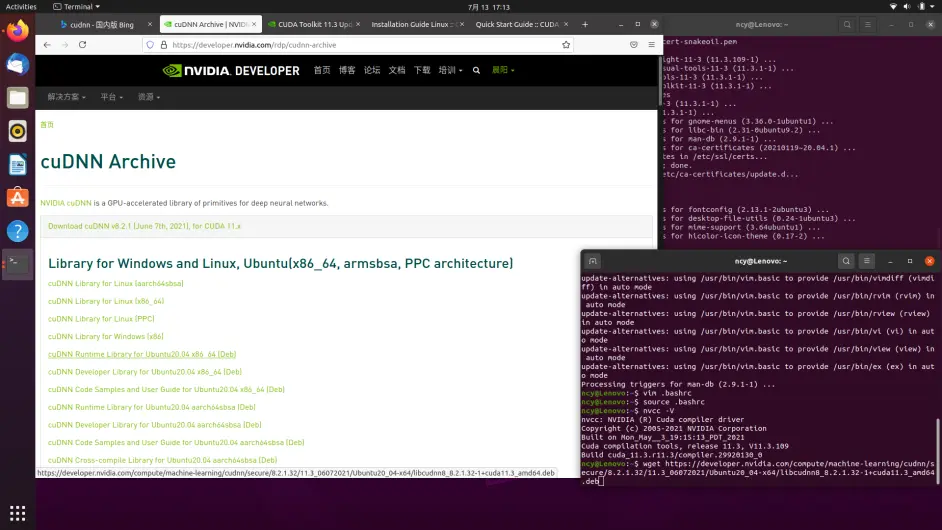Open 论坛 in NVIDIA nav
The image size is (942, 530).
pos(372,70)
